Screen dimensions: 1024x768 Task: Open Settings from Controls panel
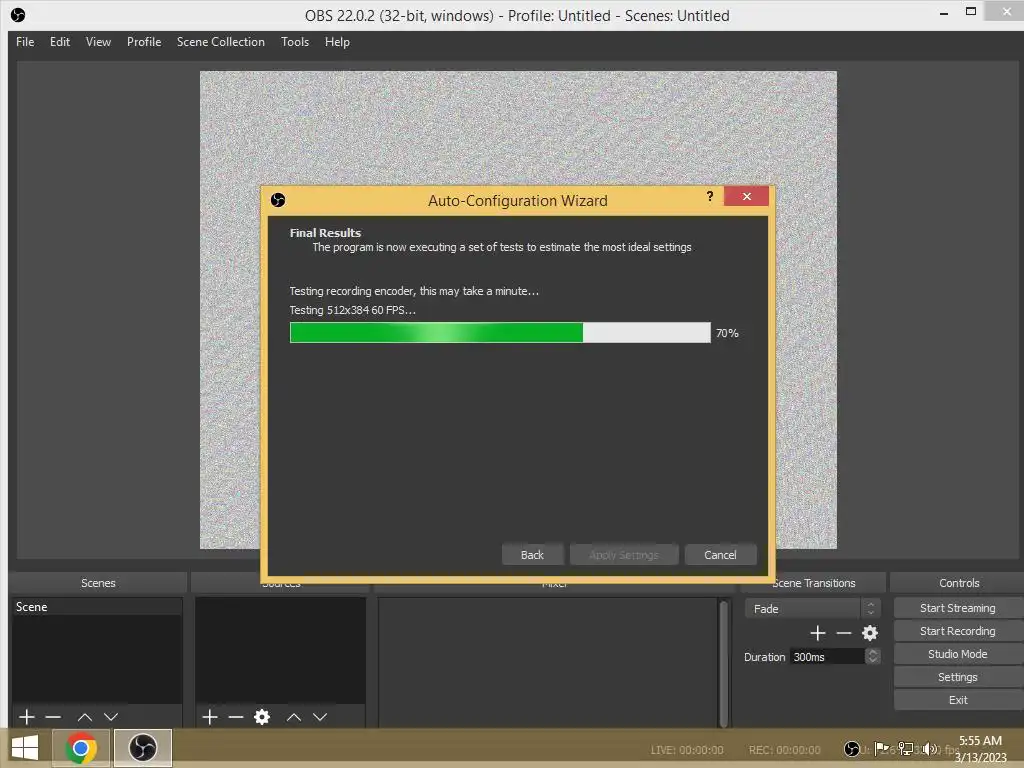tap(958, 677)
